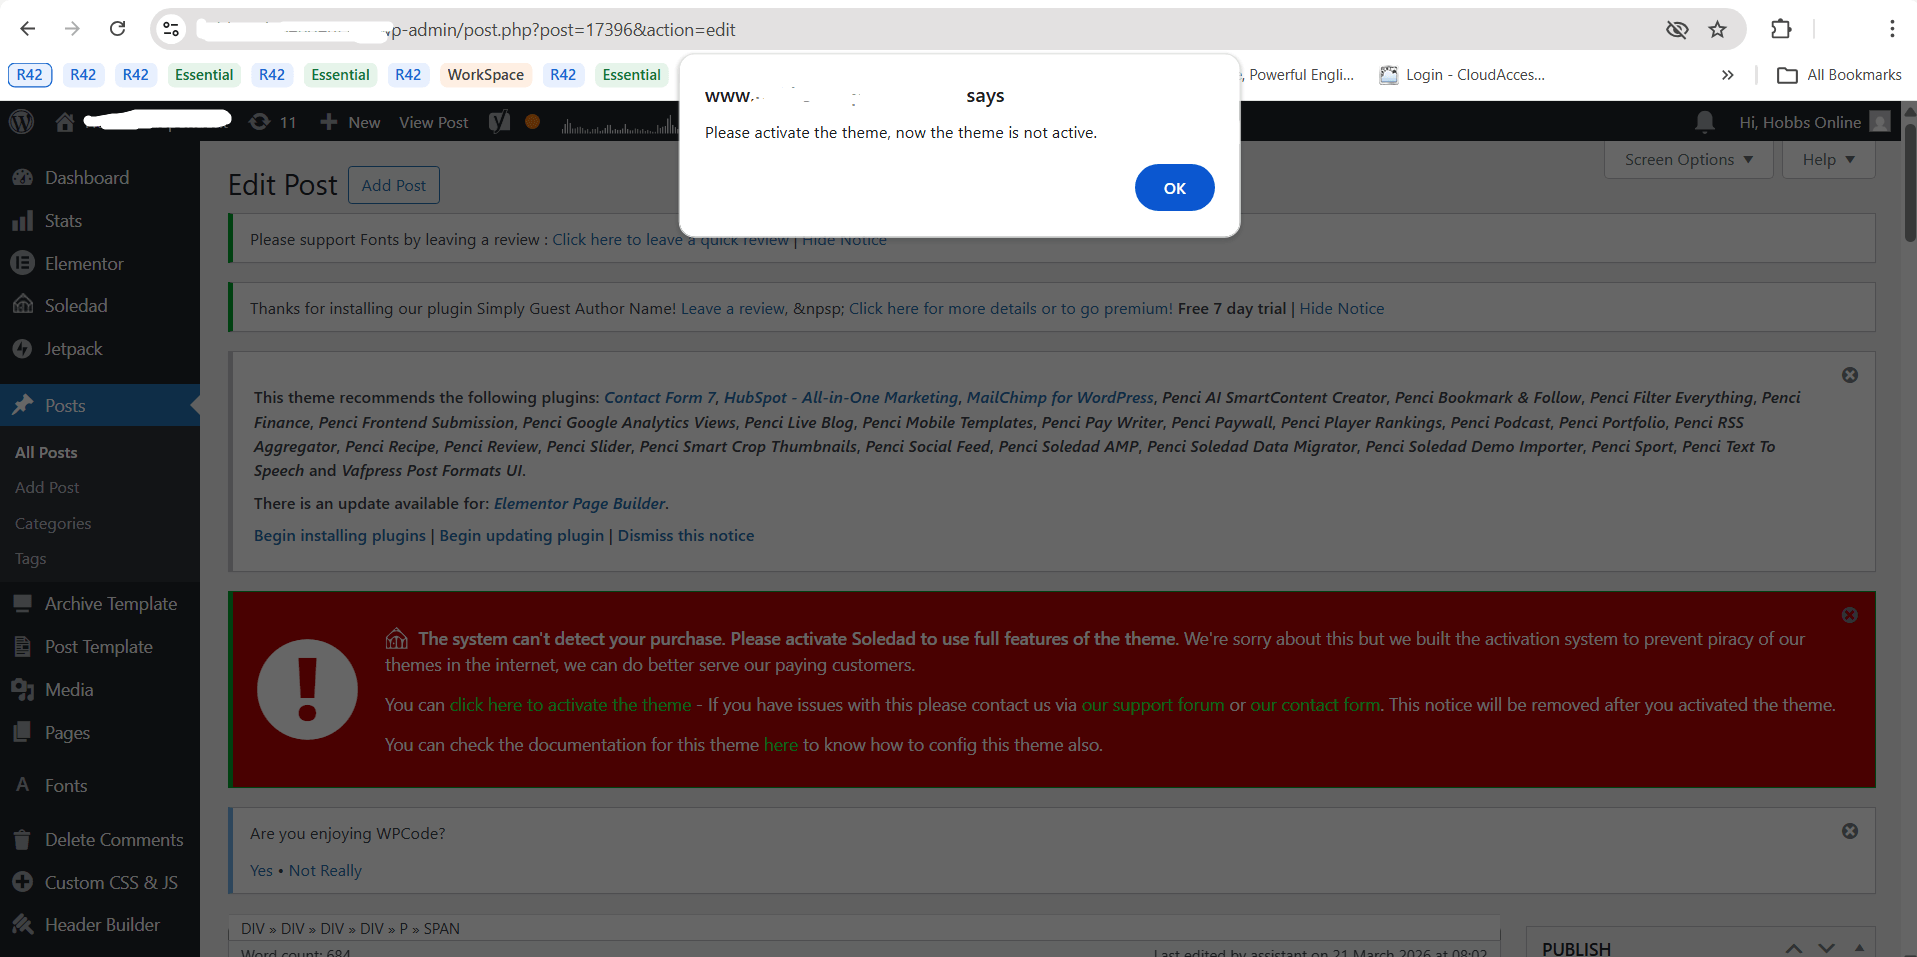Open the notifications bell icon

[x=1705, y=122]
